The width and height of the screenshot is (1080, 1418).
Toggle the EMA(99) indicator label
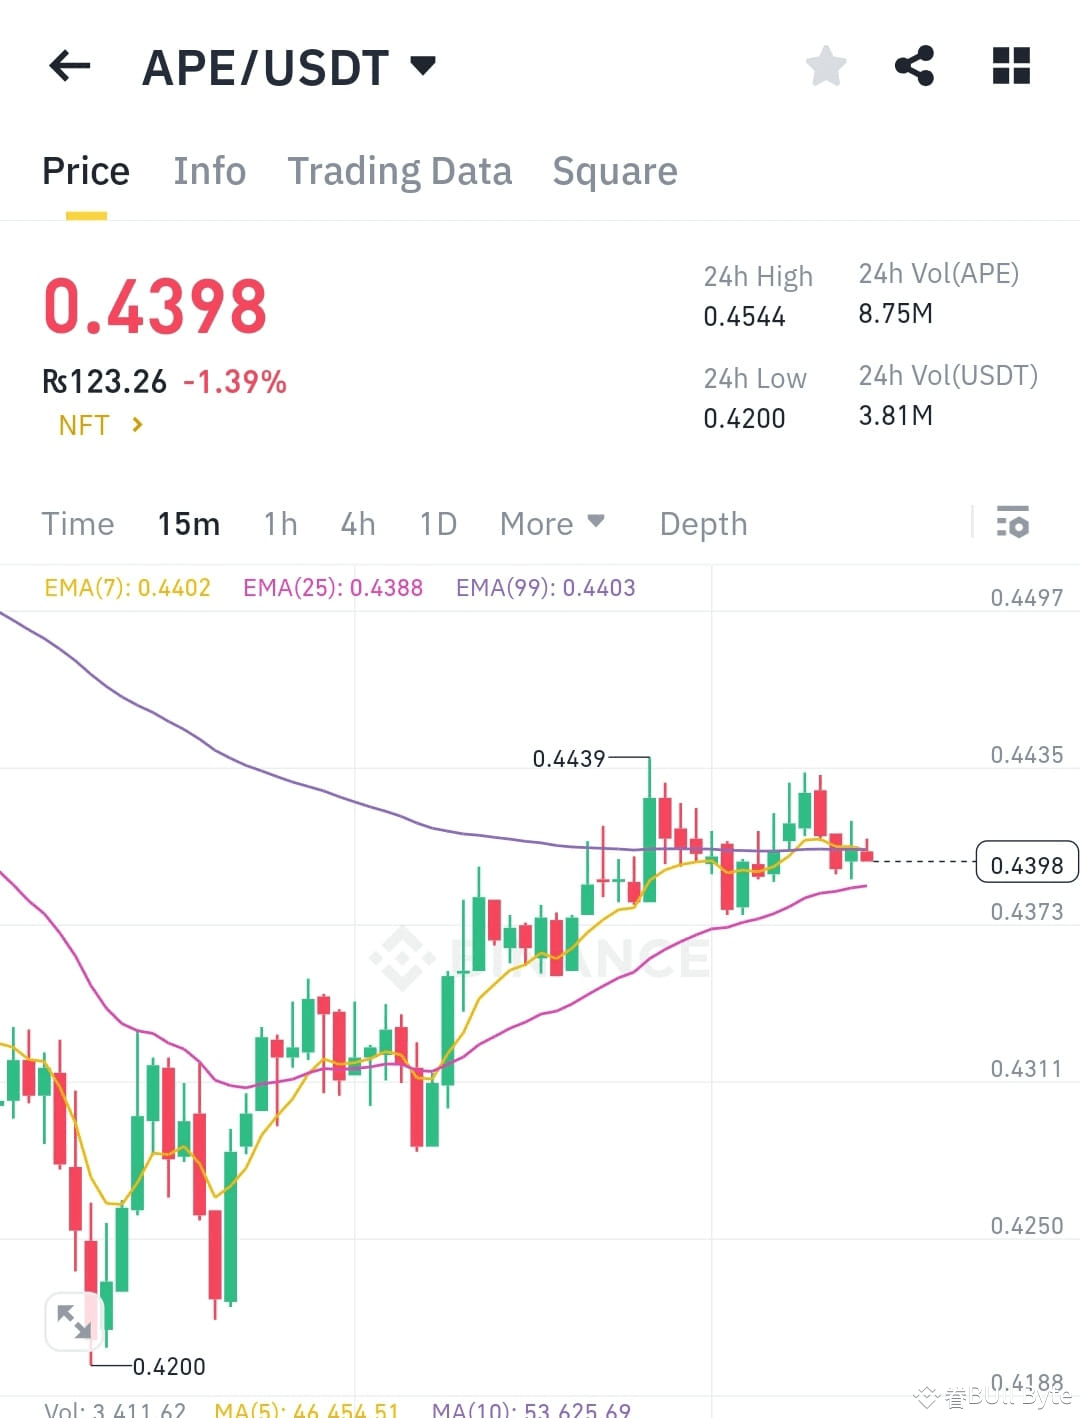point(545,588)
